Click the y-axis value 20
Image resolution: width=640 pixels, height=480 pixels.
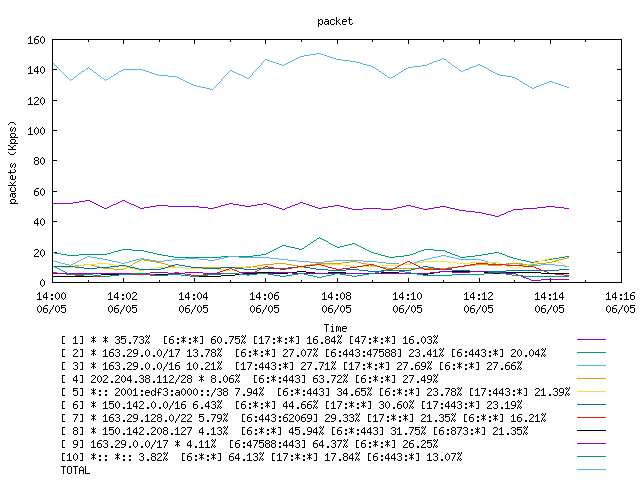[x=39, y=253]
